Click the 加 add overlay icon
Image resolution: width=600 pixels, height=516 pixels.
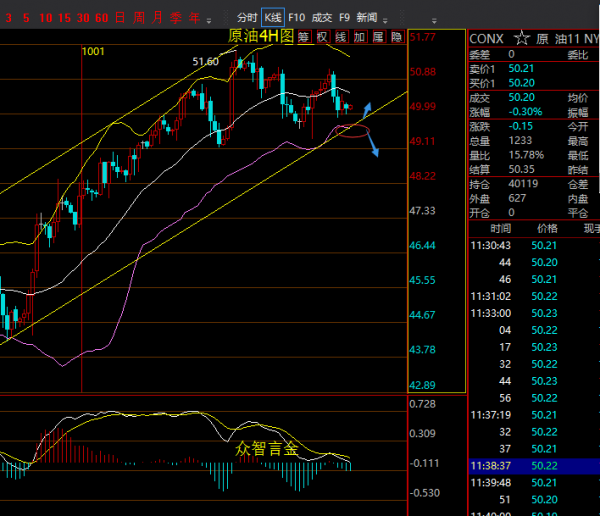pos(360,37)
